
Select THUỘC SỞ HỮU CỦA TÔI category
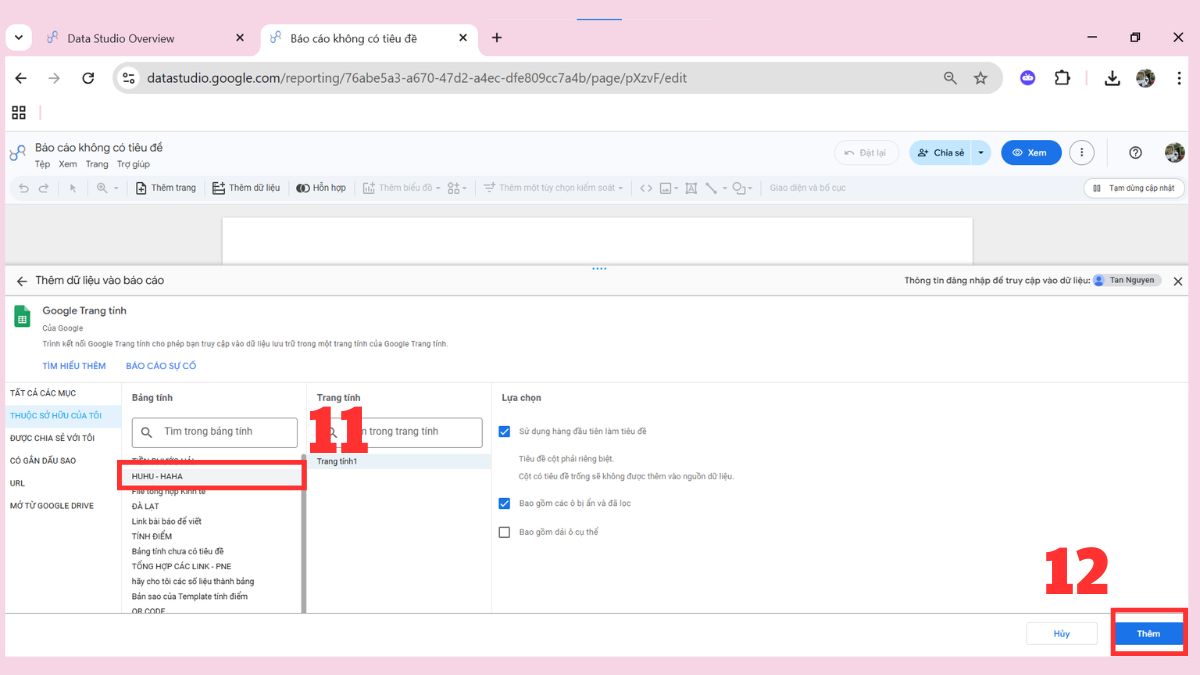click(x=62, y=415)
